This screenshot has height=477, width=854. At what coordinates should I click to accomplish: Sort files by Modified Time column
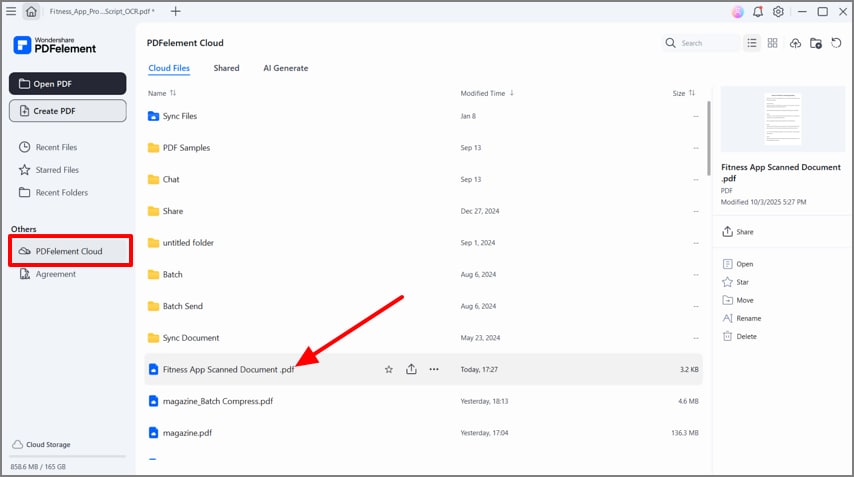click(487, 93)
